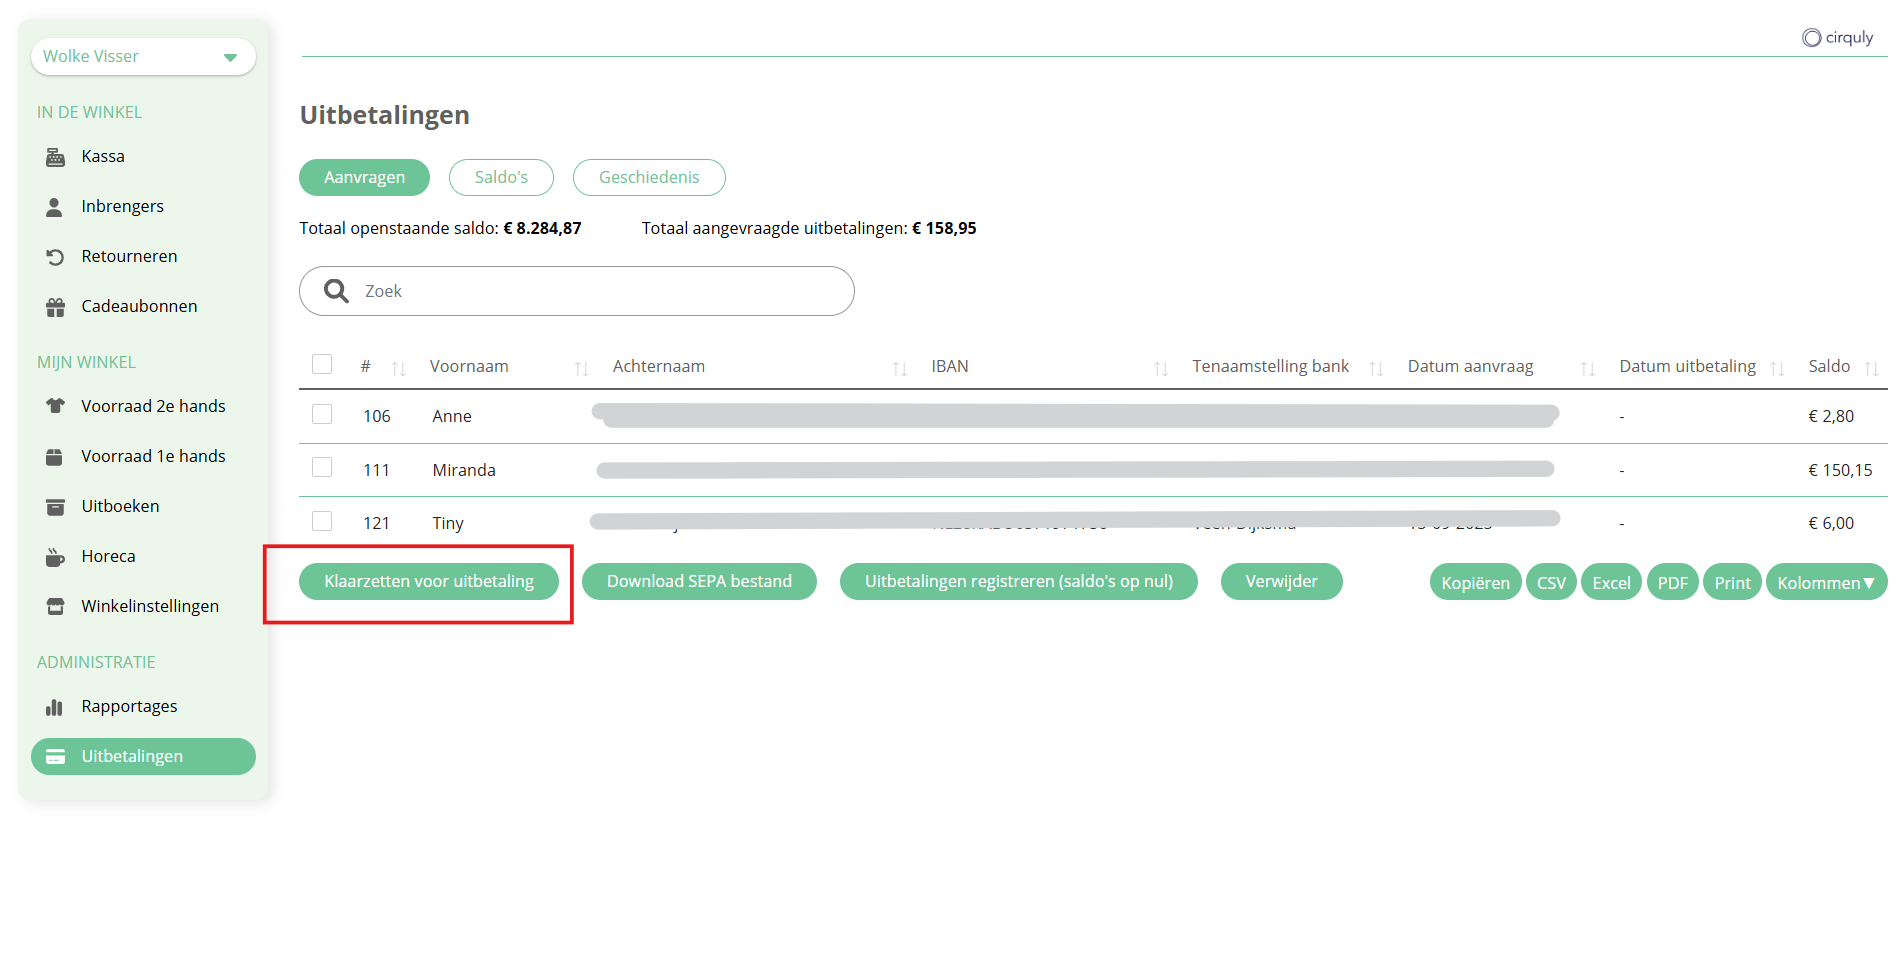Export table using the Excel button
Screen dimensions: 1903x977
[1610, 582]
